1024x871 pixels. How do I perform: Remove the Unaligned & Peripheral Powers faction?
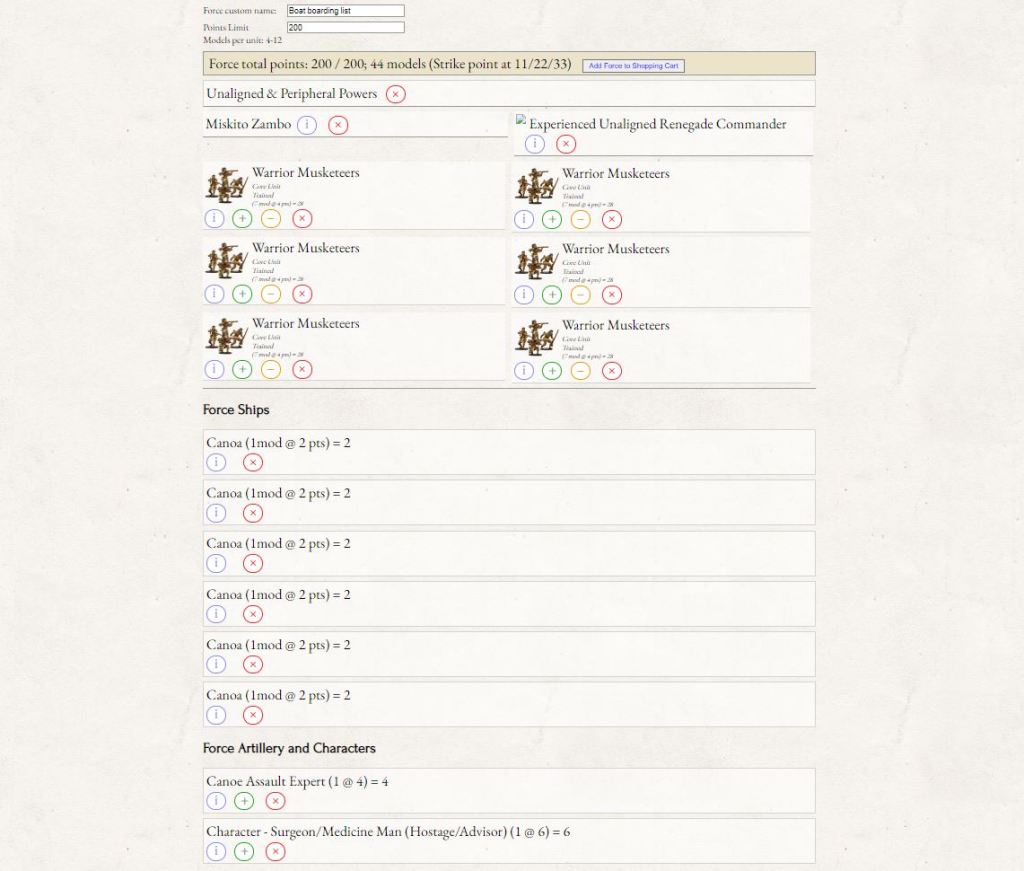[396, 94]
